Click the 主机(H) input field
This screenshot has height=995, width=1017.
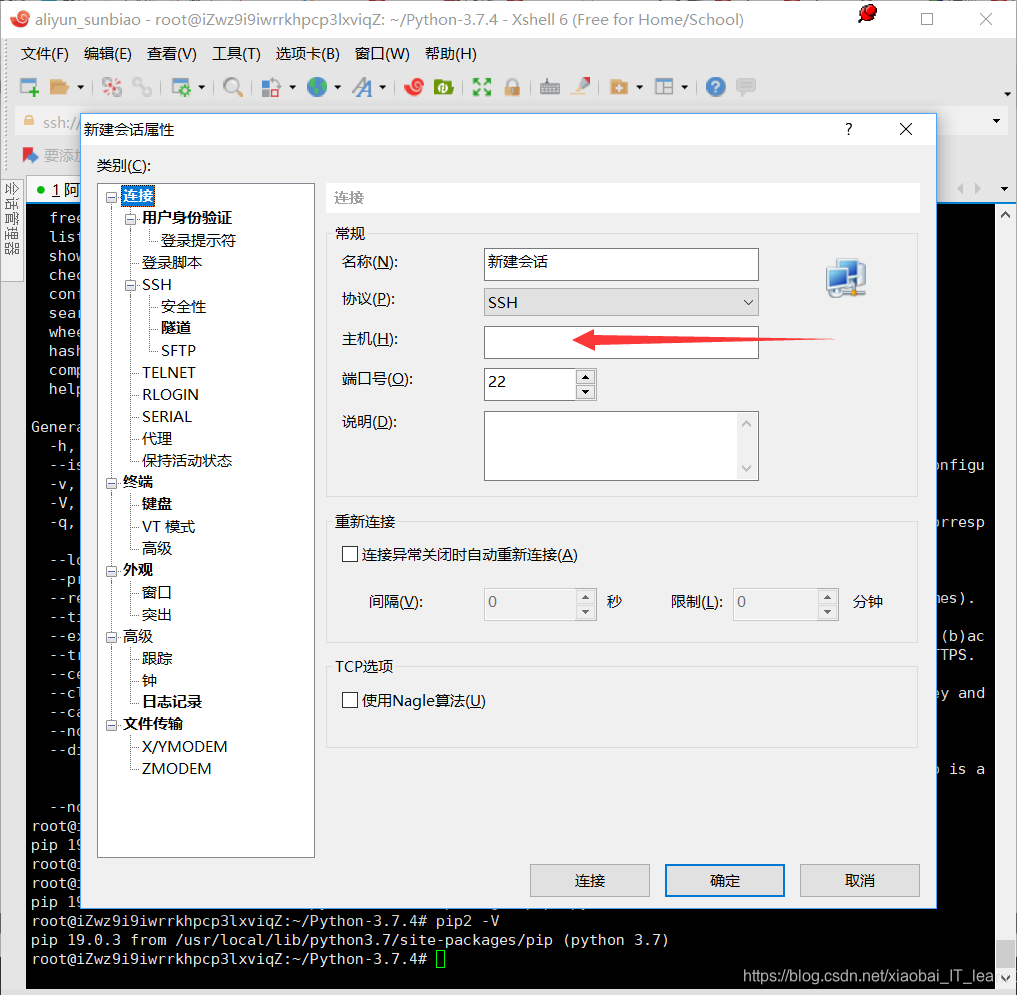click(x=621, y=342)
